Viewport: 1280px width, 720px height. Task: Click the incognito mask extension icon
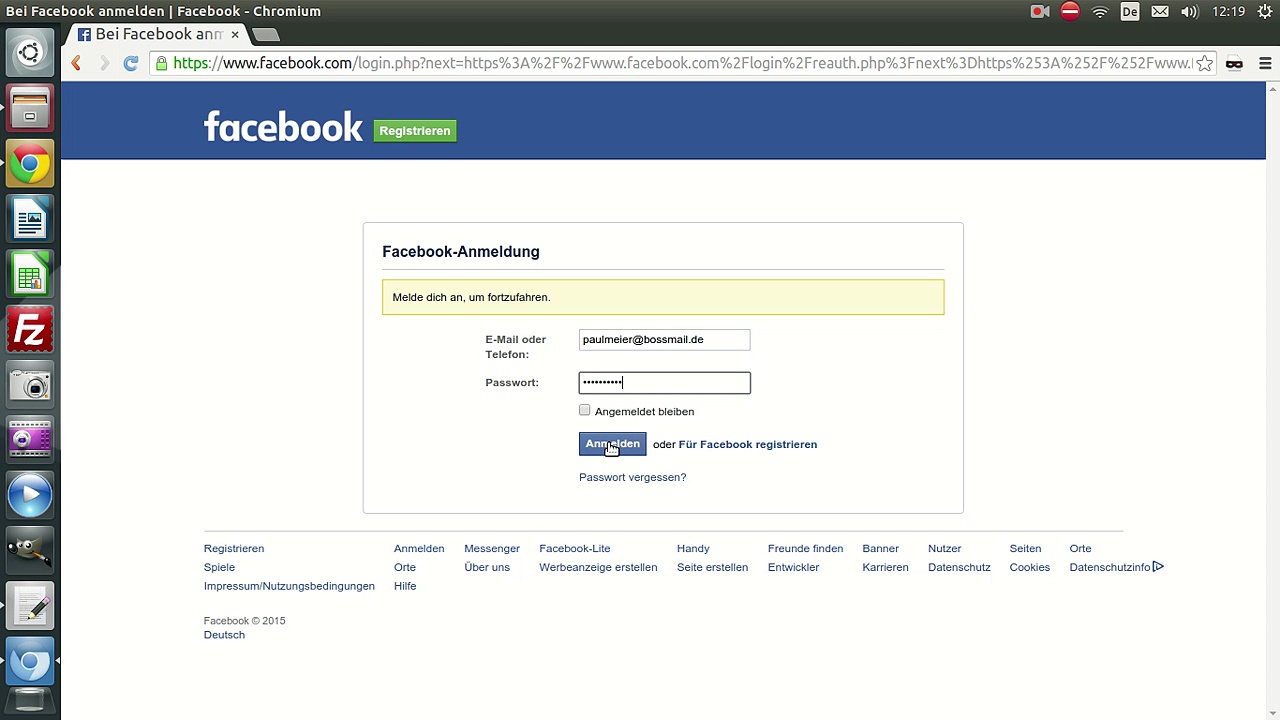pos(1235,63)
